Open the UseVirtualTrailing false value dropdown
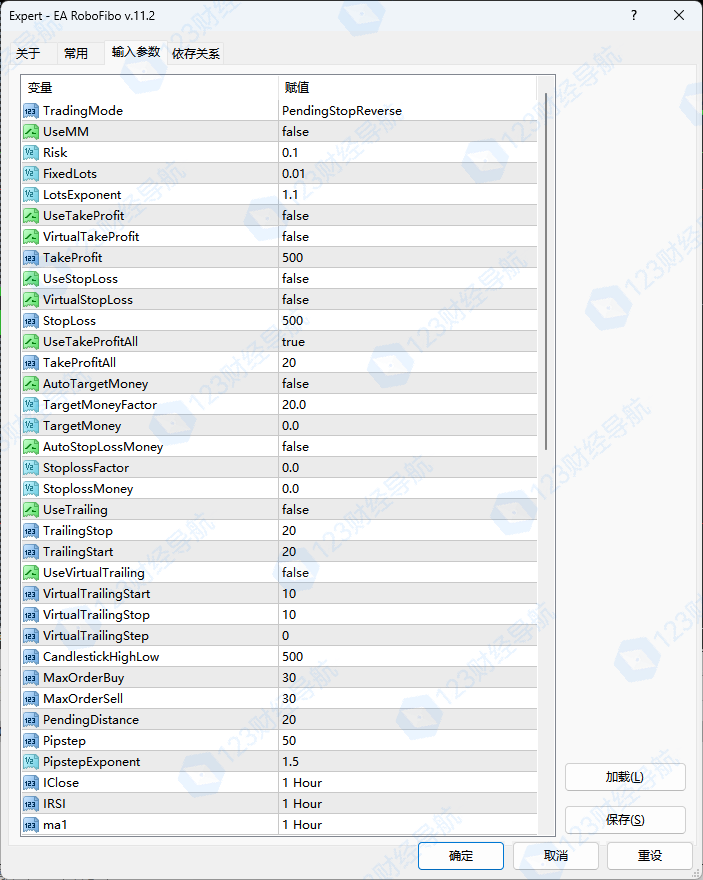 [x=407, y=573]
